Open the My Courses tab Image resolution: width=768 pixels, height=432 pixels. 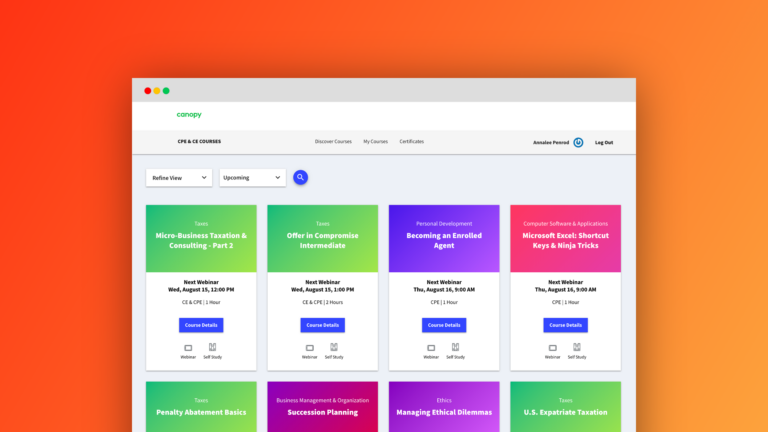375,142
